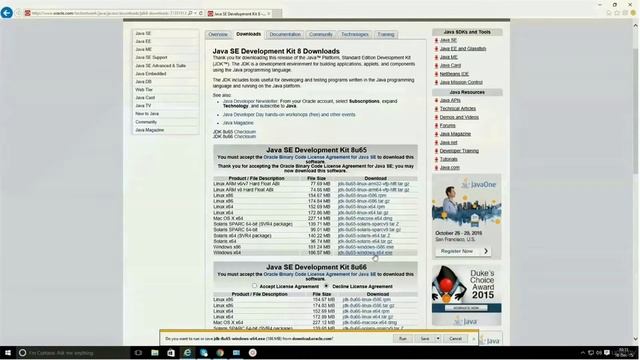
Task: Show hidden system tray icons chevron
Action: (582, 353)
